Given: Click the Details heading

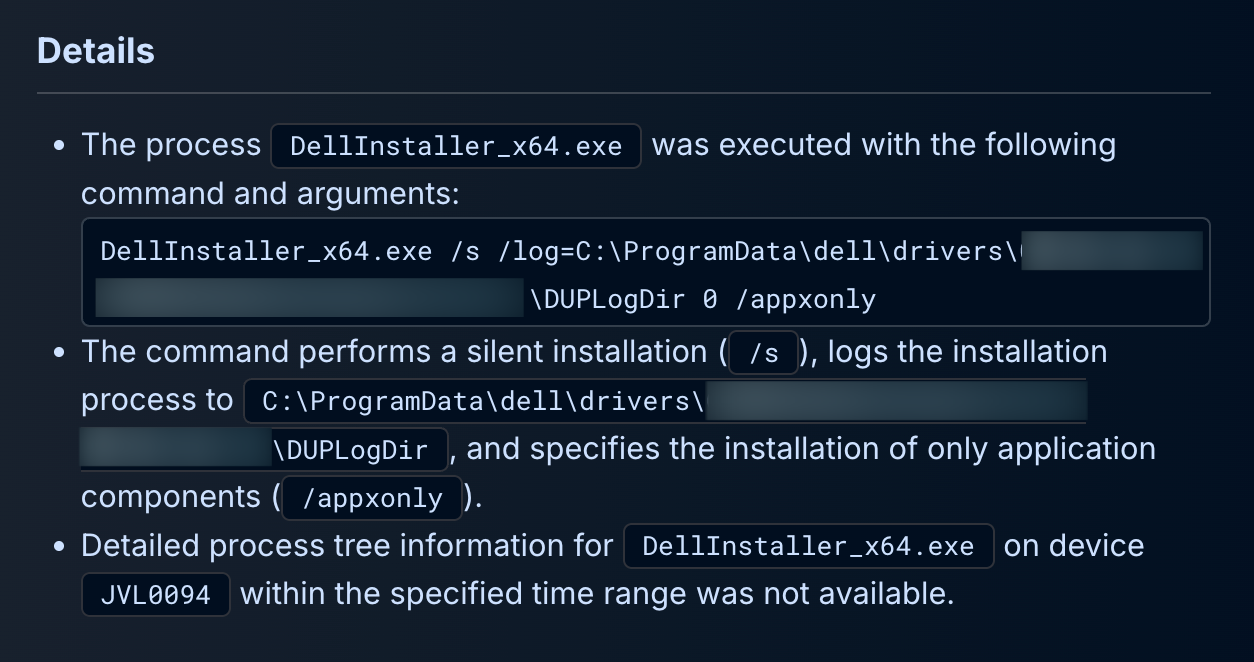Looking at the screenshot, I should [96, 51].
